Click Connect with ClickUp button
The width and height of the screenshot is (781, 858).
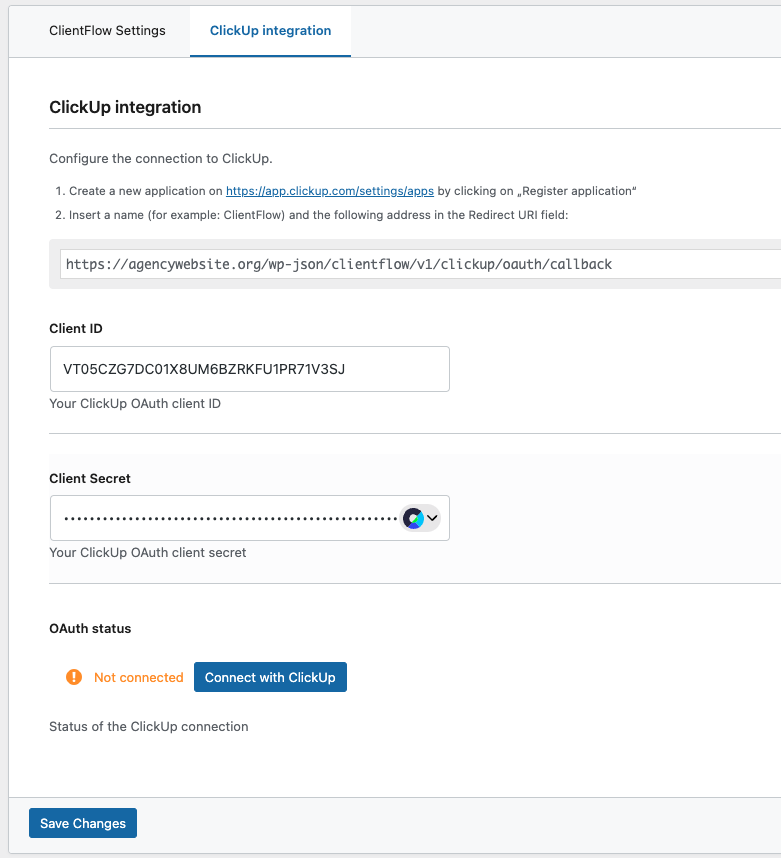270,677
